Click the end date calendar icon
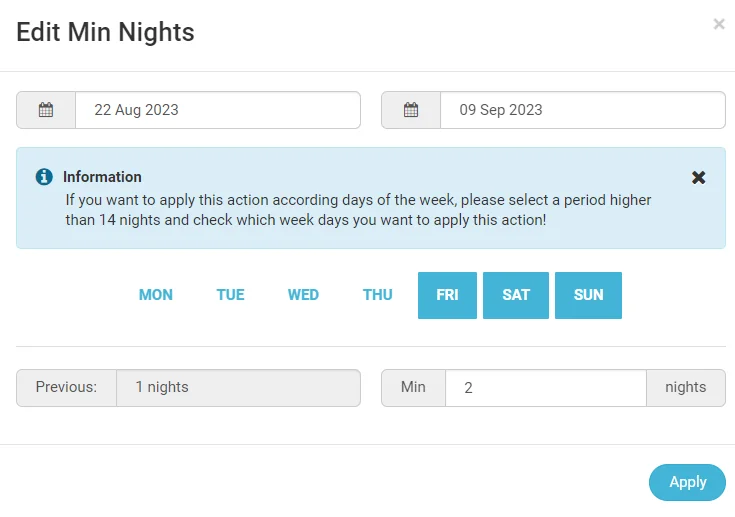 [x=411, y=110]
